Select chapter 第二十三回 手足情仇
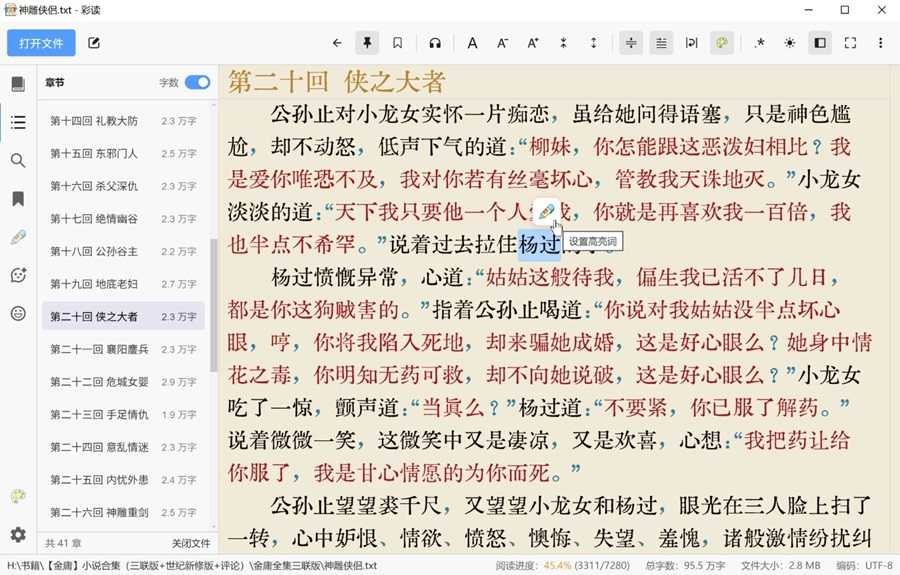 [x=123, y=414]
